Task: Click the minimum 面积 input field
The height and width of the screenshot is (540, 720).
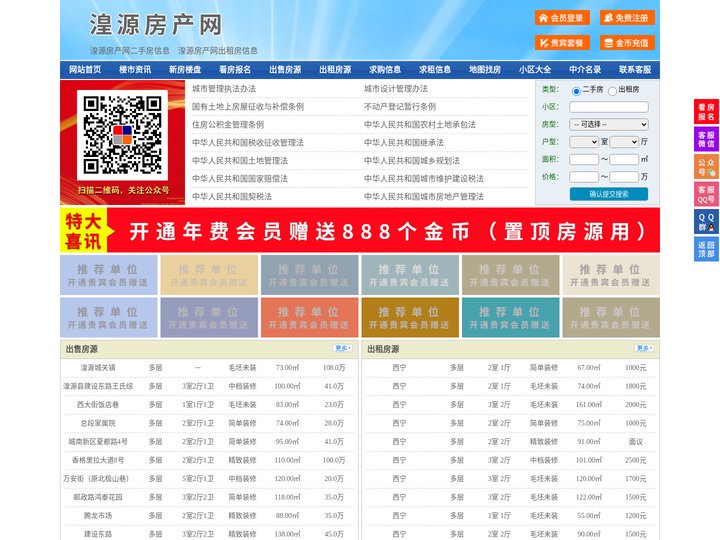Action: [x=584, y=159]
